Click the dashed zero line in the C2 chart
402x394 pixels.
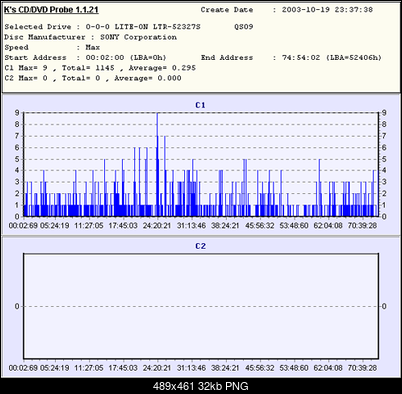tap(201, 306)
